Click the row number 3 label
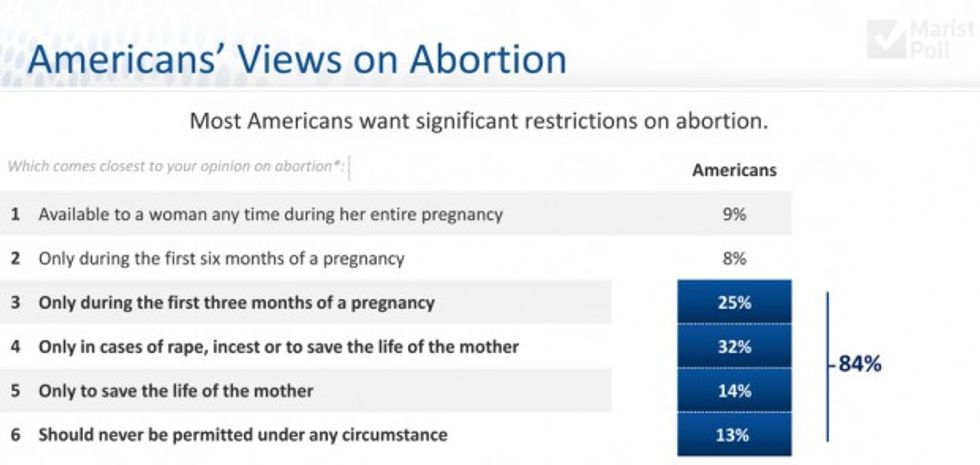The image size is (980, 465). [16, 302]
